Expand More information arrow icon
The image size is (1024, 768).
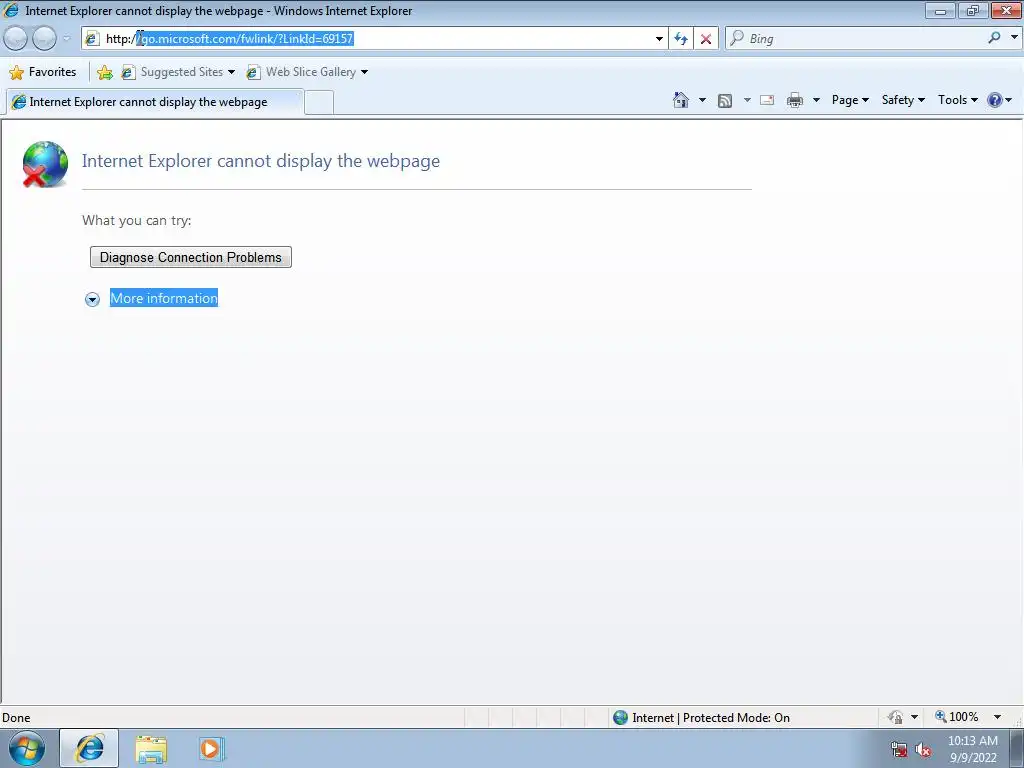(92, 299)
